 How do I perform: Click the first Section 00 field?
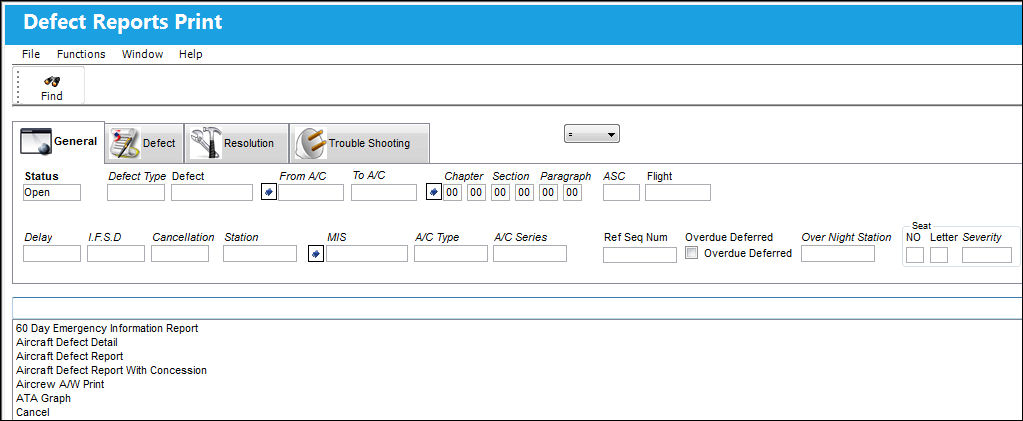click(500, 193)
